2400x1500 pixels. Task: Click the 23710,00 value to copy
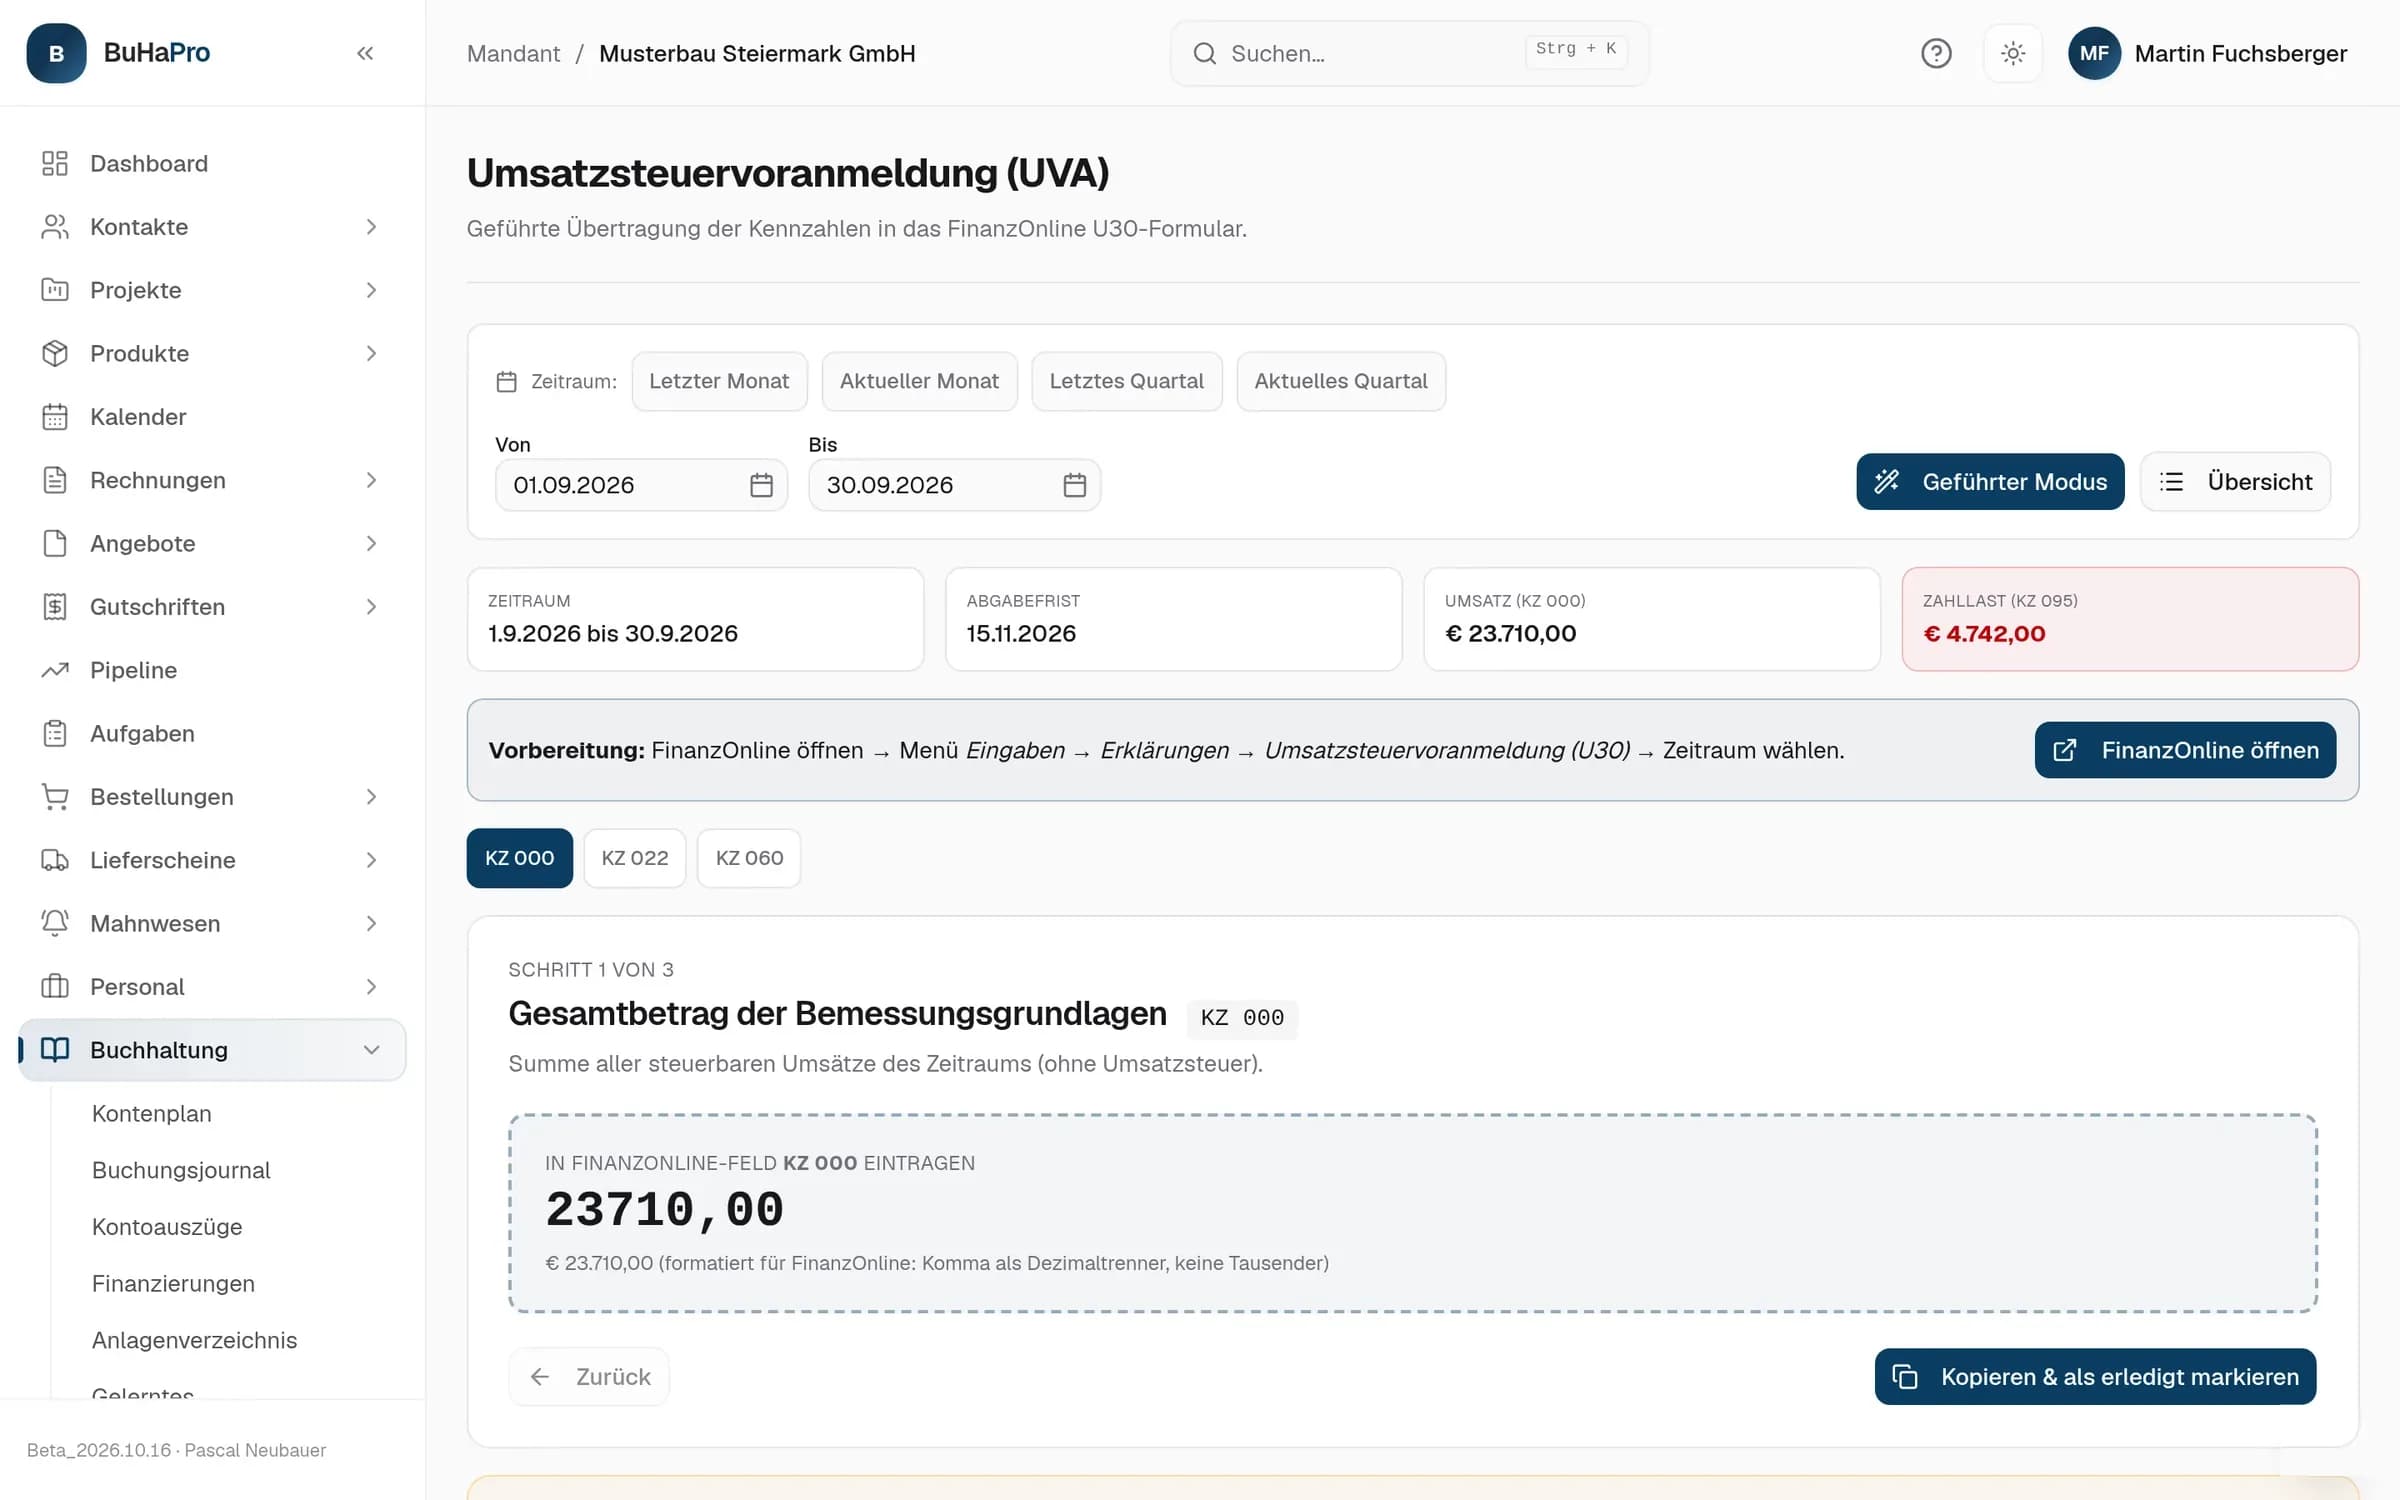[664, 1210]
